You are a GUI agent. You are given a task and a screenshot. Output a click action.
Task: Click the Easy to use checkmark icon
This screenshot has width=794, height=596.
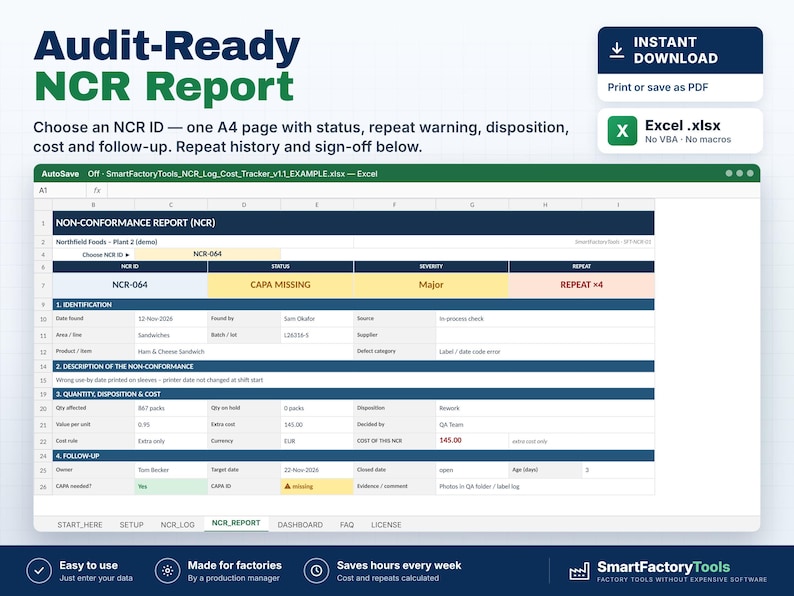click(x=39, y=571)
